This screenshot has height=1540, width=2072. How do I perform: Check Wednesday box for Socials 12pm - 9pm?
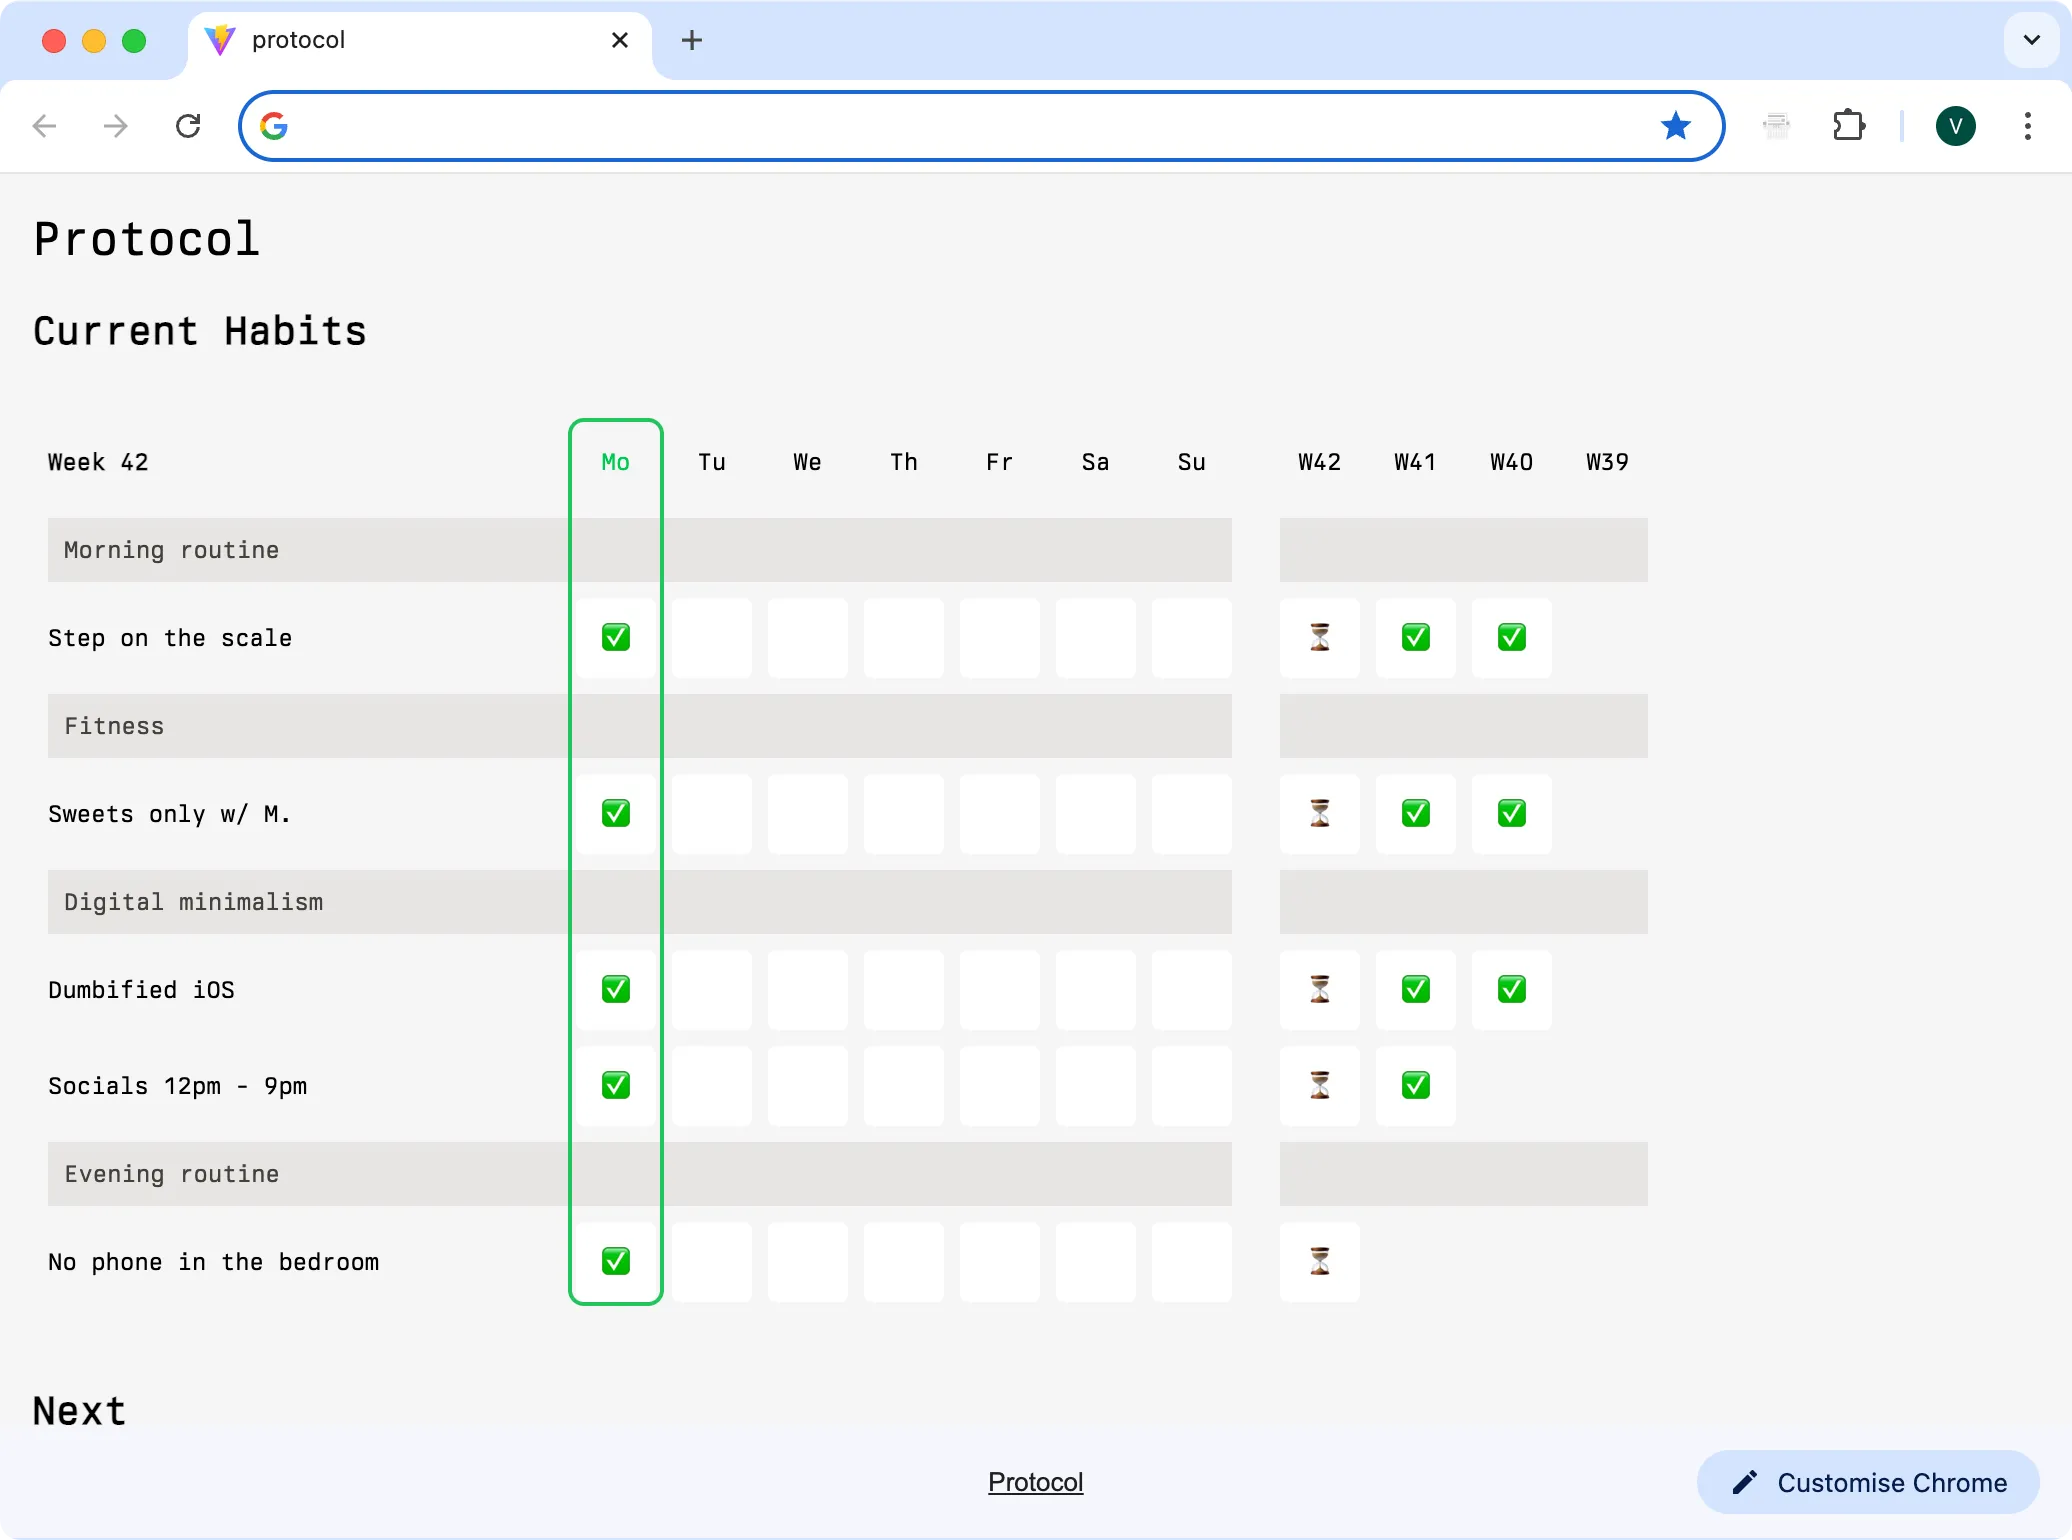[x=807, y=1086]
